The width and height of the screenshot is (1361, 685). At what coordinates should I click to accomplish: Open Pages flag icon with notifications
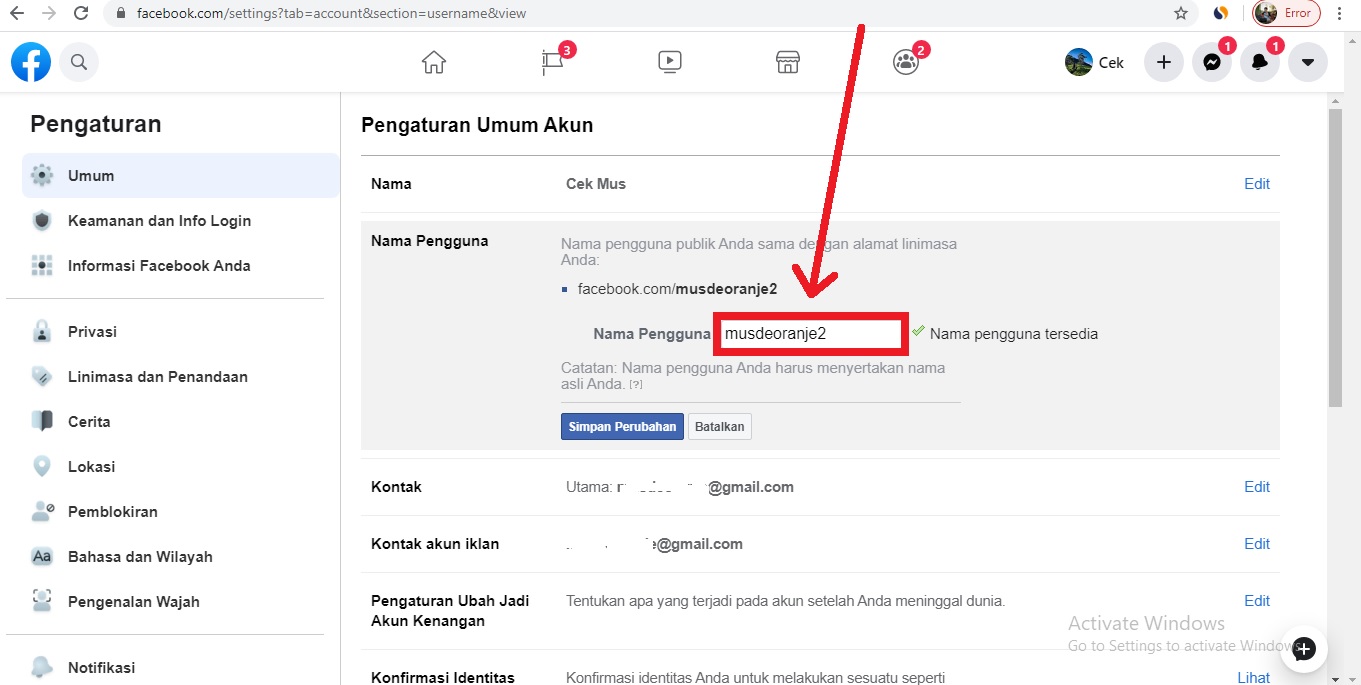coord(552,62)
